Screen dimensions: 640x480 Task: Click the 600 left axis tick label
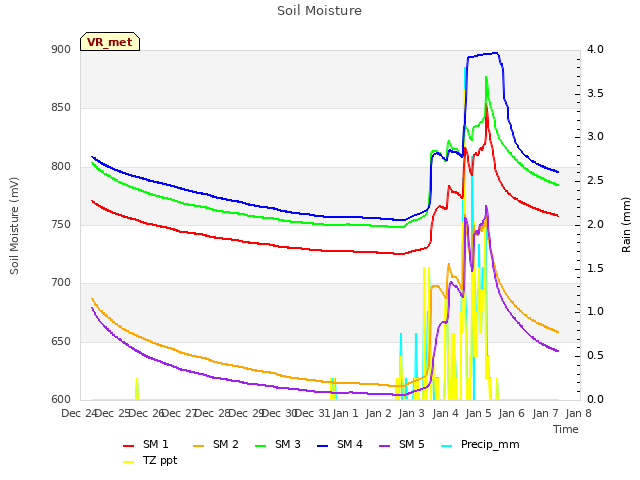(61, 399)
